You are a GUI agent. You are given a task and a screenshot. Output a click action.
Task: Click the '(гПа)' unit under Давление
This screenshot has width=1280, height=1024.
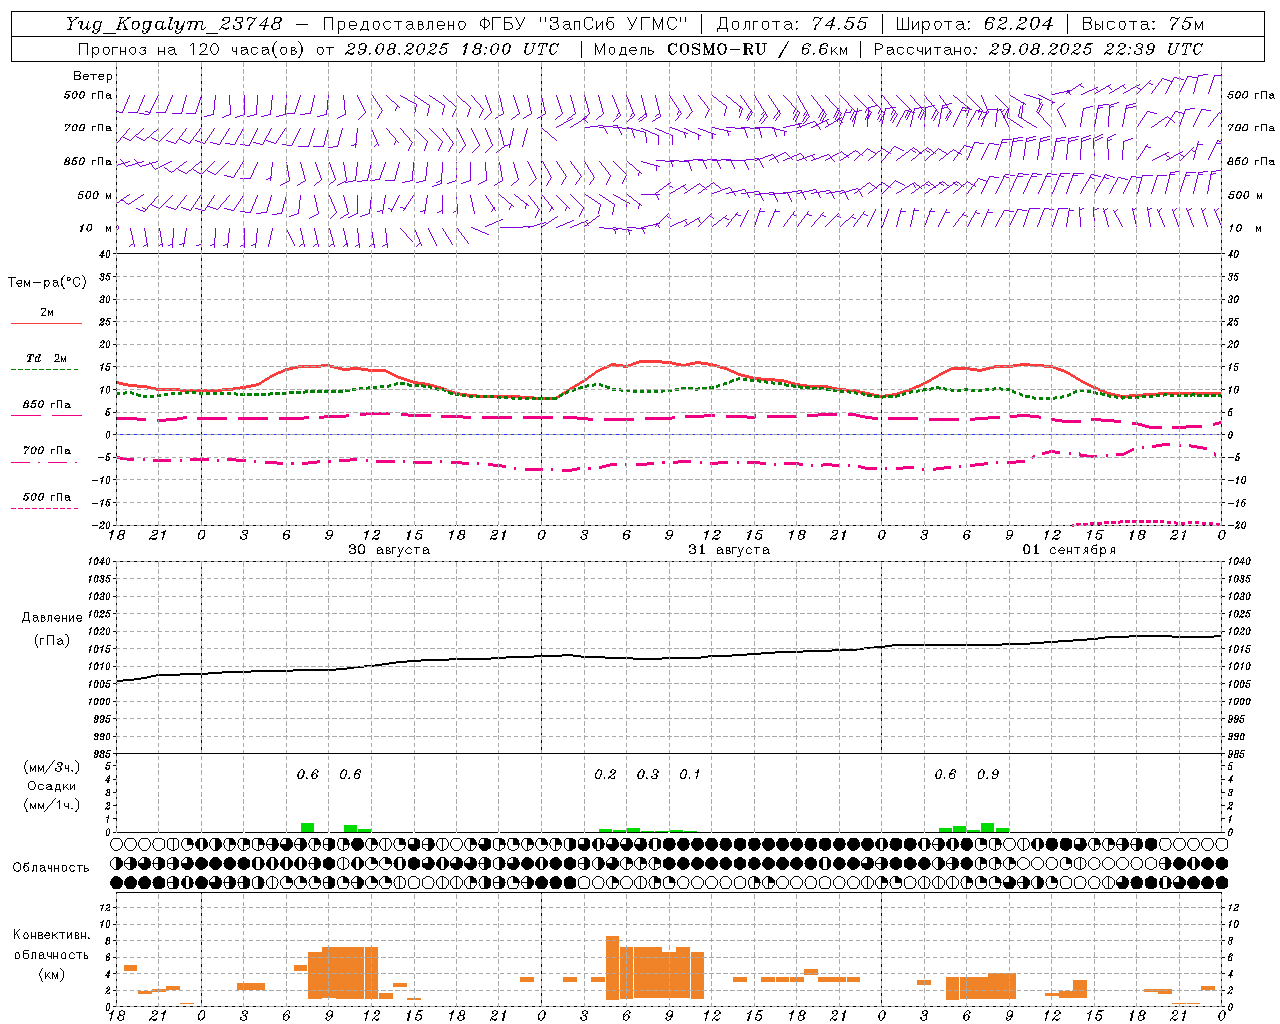(52, 641)
